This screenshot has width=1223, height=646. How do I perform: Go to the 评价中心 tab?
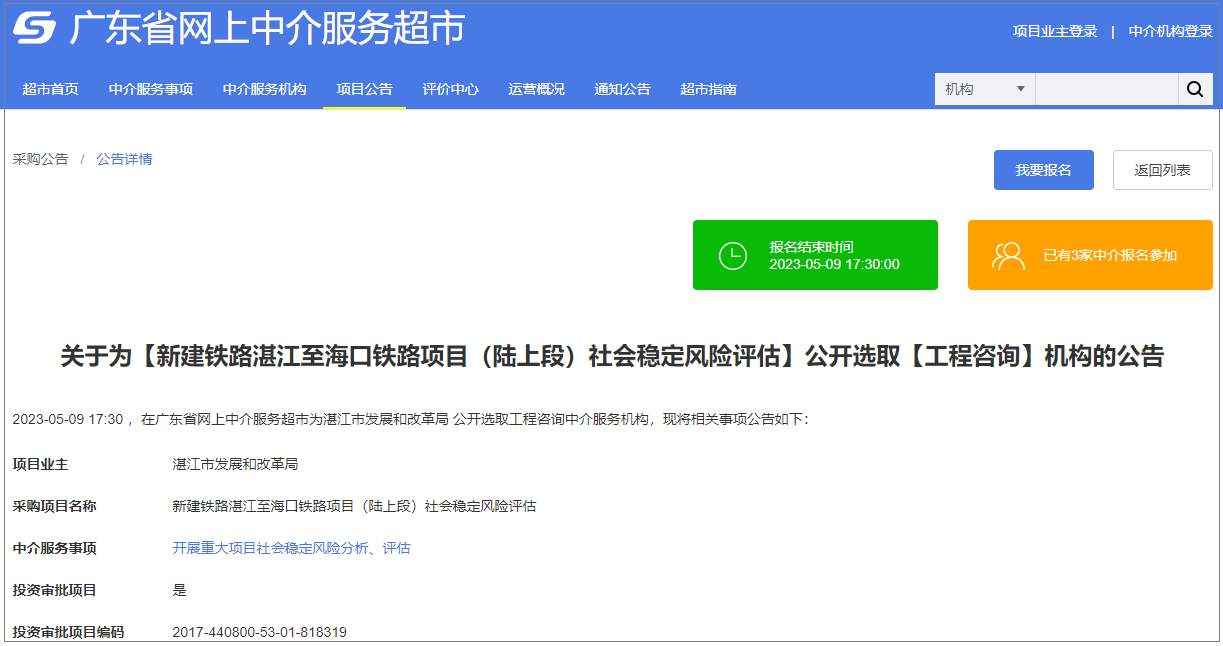click(x=450, y=89)
